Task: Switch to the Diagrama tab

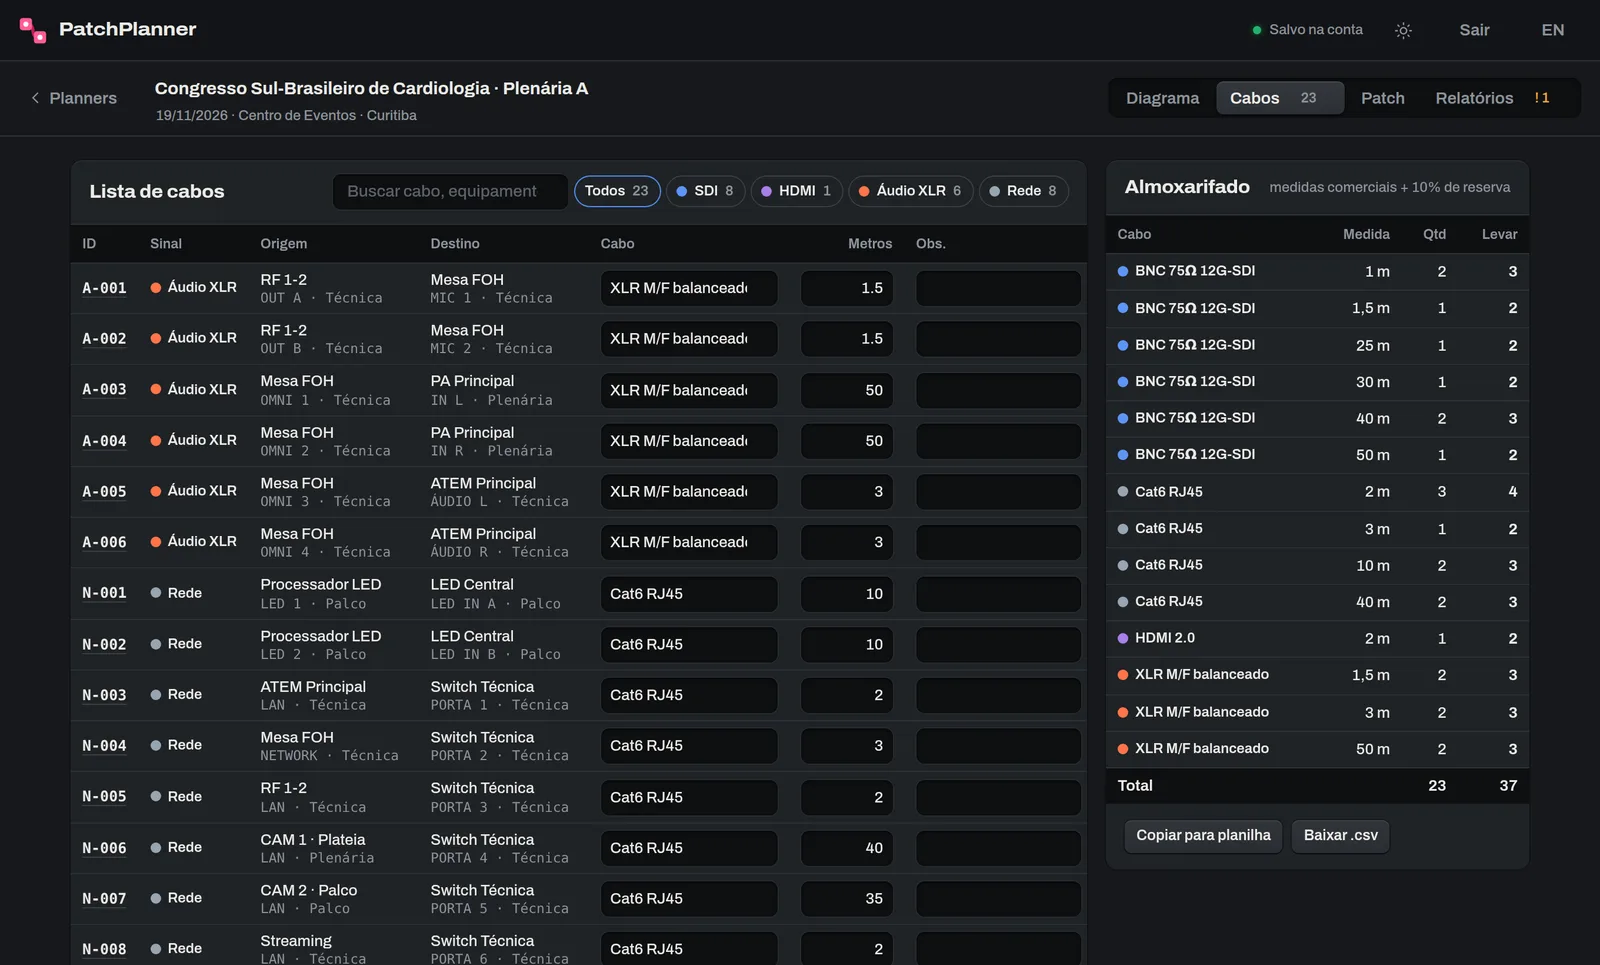Action: 1162,98
